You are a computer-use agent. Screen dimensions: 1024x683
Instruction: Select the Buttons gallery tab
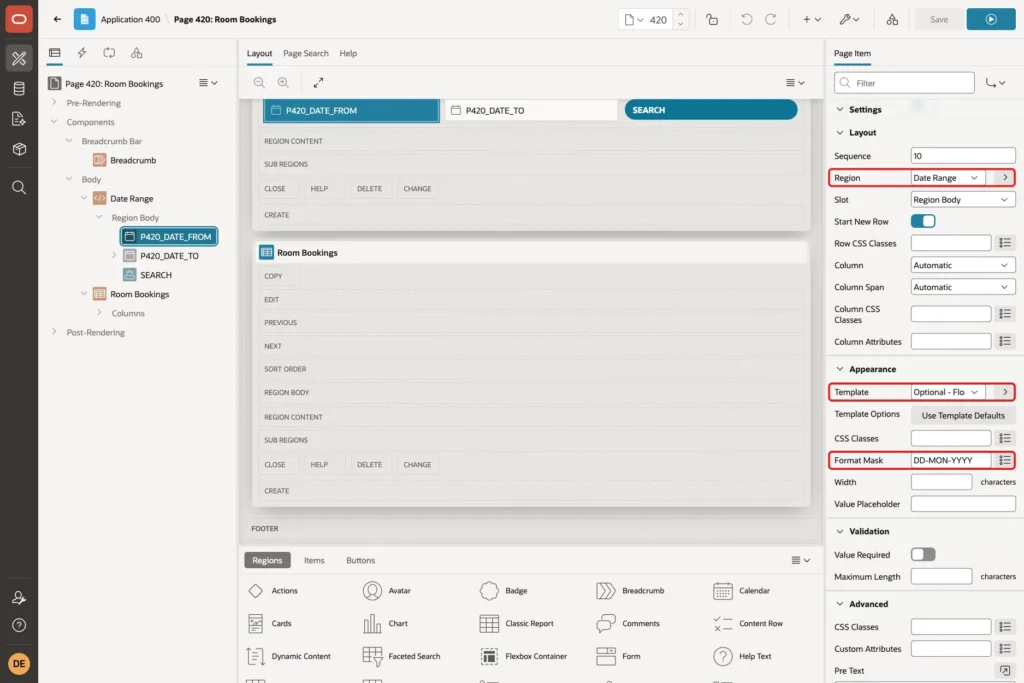tap(360, 560)
